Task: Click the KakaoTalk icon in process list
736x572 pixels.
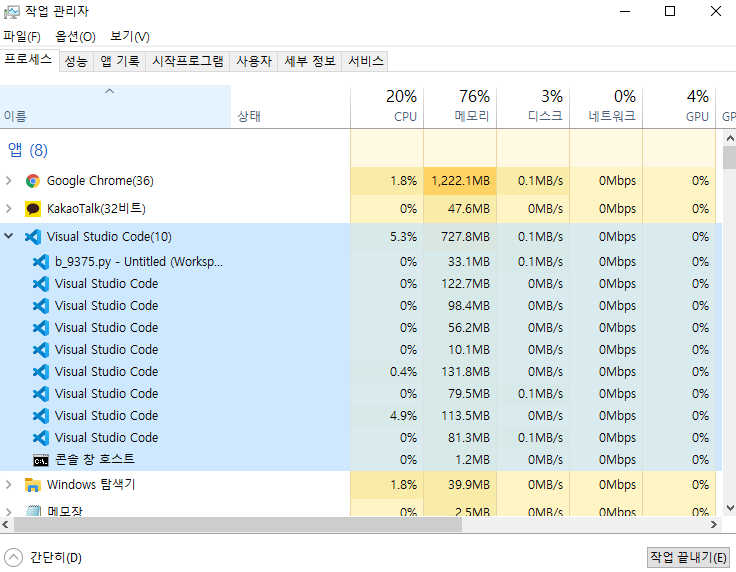Action: (33, 209)
